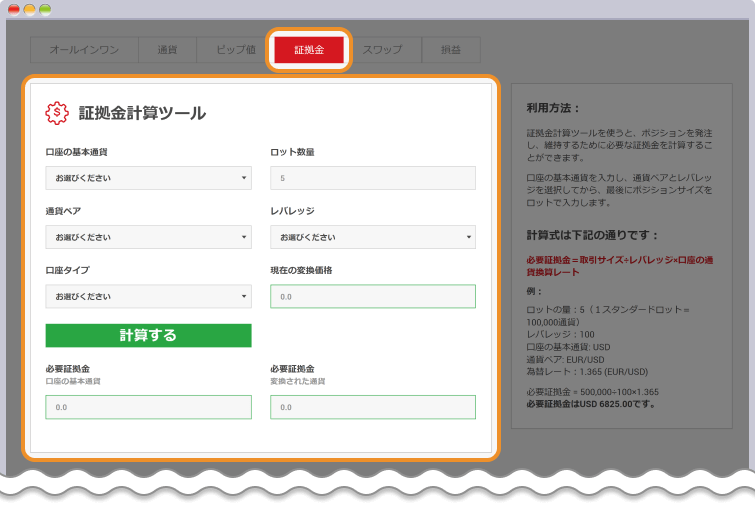Open the 損益 tab

click(x=451, y=50)
